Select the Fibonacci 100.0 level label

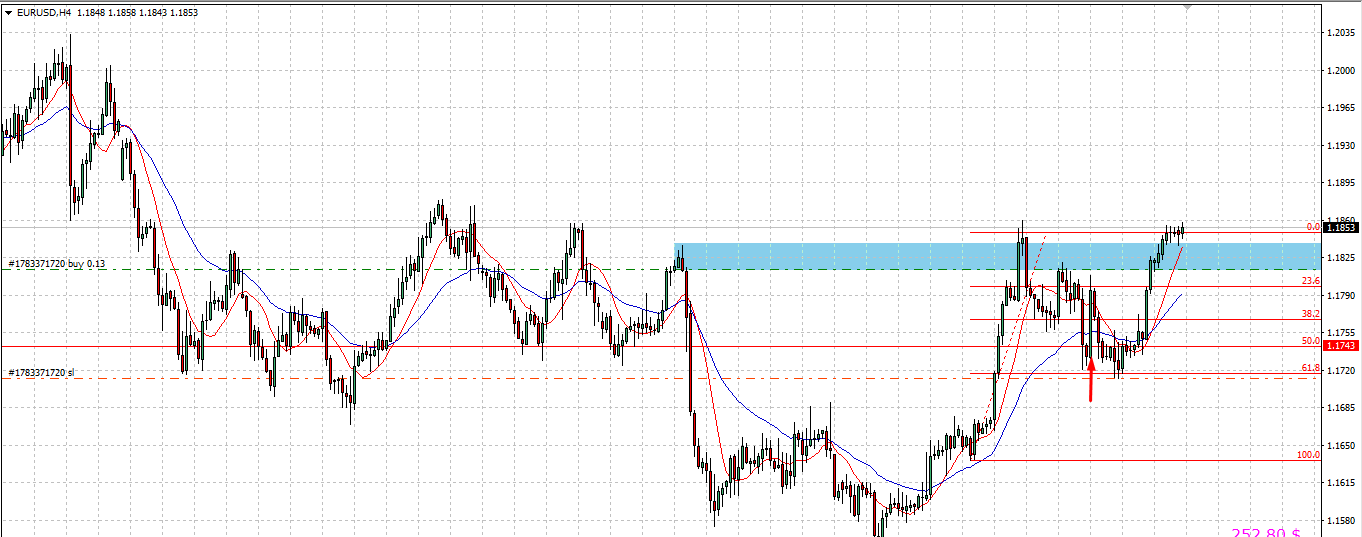pyautogui.click(x=1309, y=455)
